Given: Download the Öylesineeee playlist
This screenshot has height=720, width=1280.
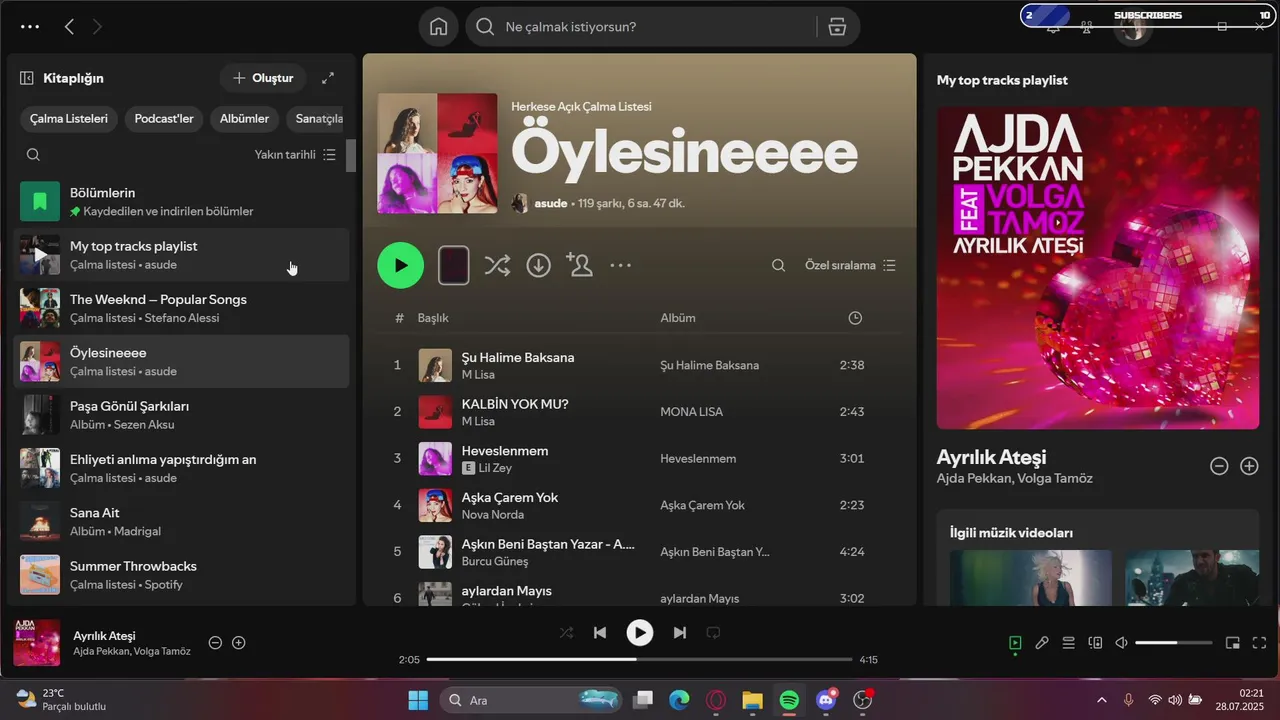Looking at the screenshot, I should pyautogui.click(x=538, y=265).
